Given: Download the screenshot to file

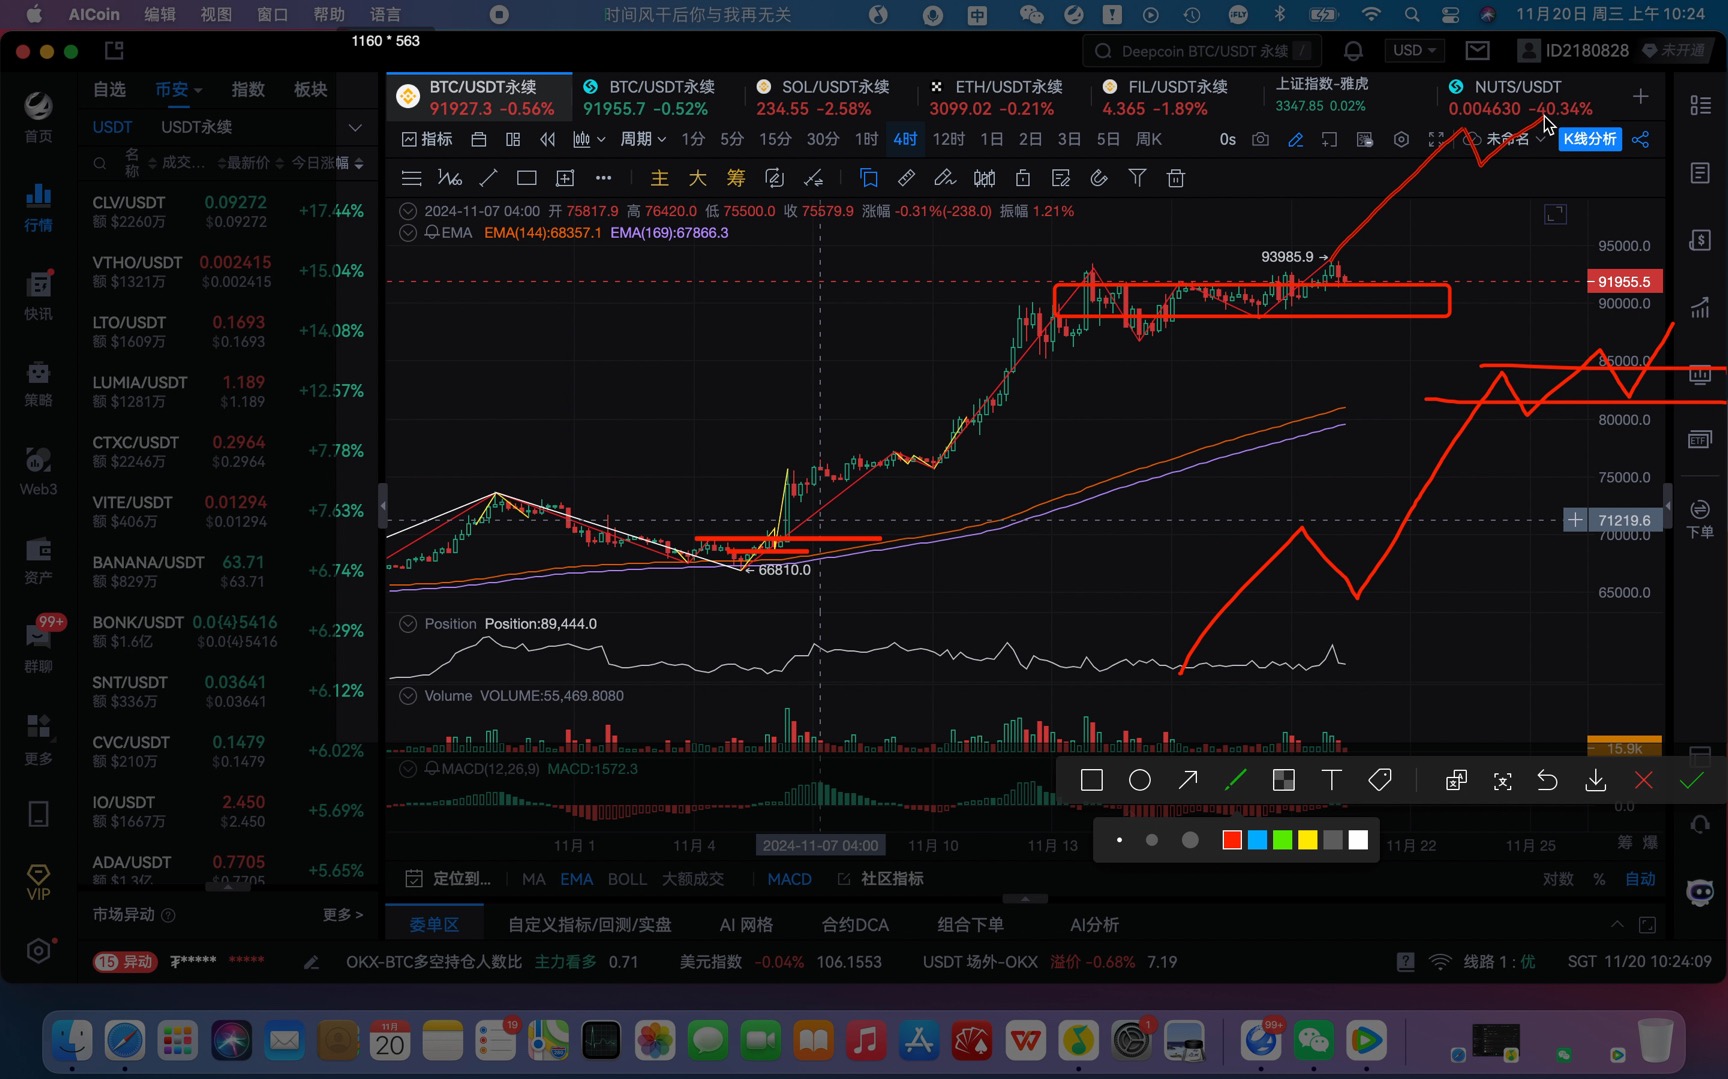Looking at the screenshot, I should coord(1595,780).
